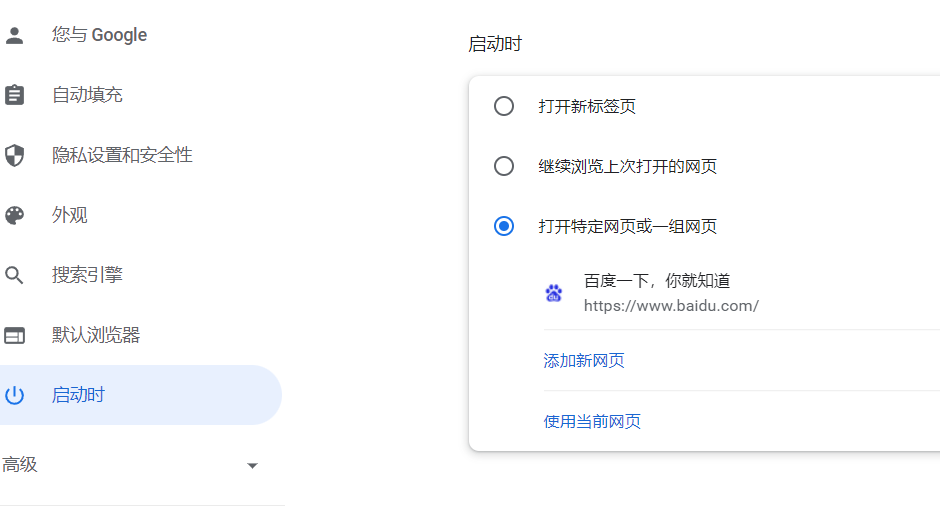
Task: Open the 默认浏览器 sidebar item
Action: point(141,335)
